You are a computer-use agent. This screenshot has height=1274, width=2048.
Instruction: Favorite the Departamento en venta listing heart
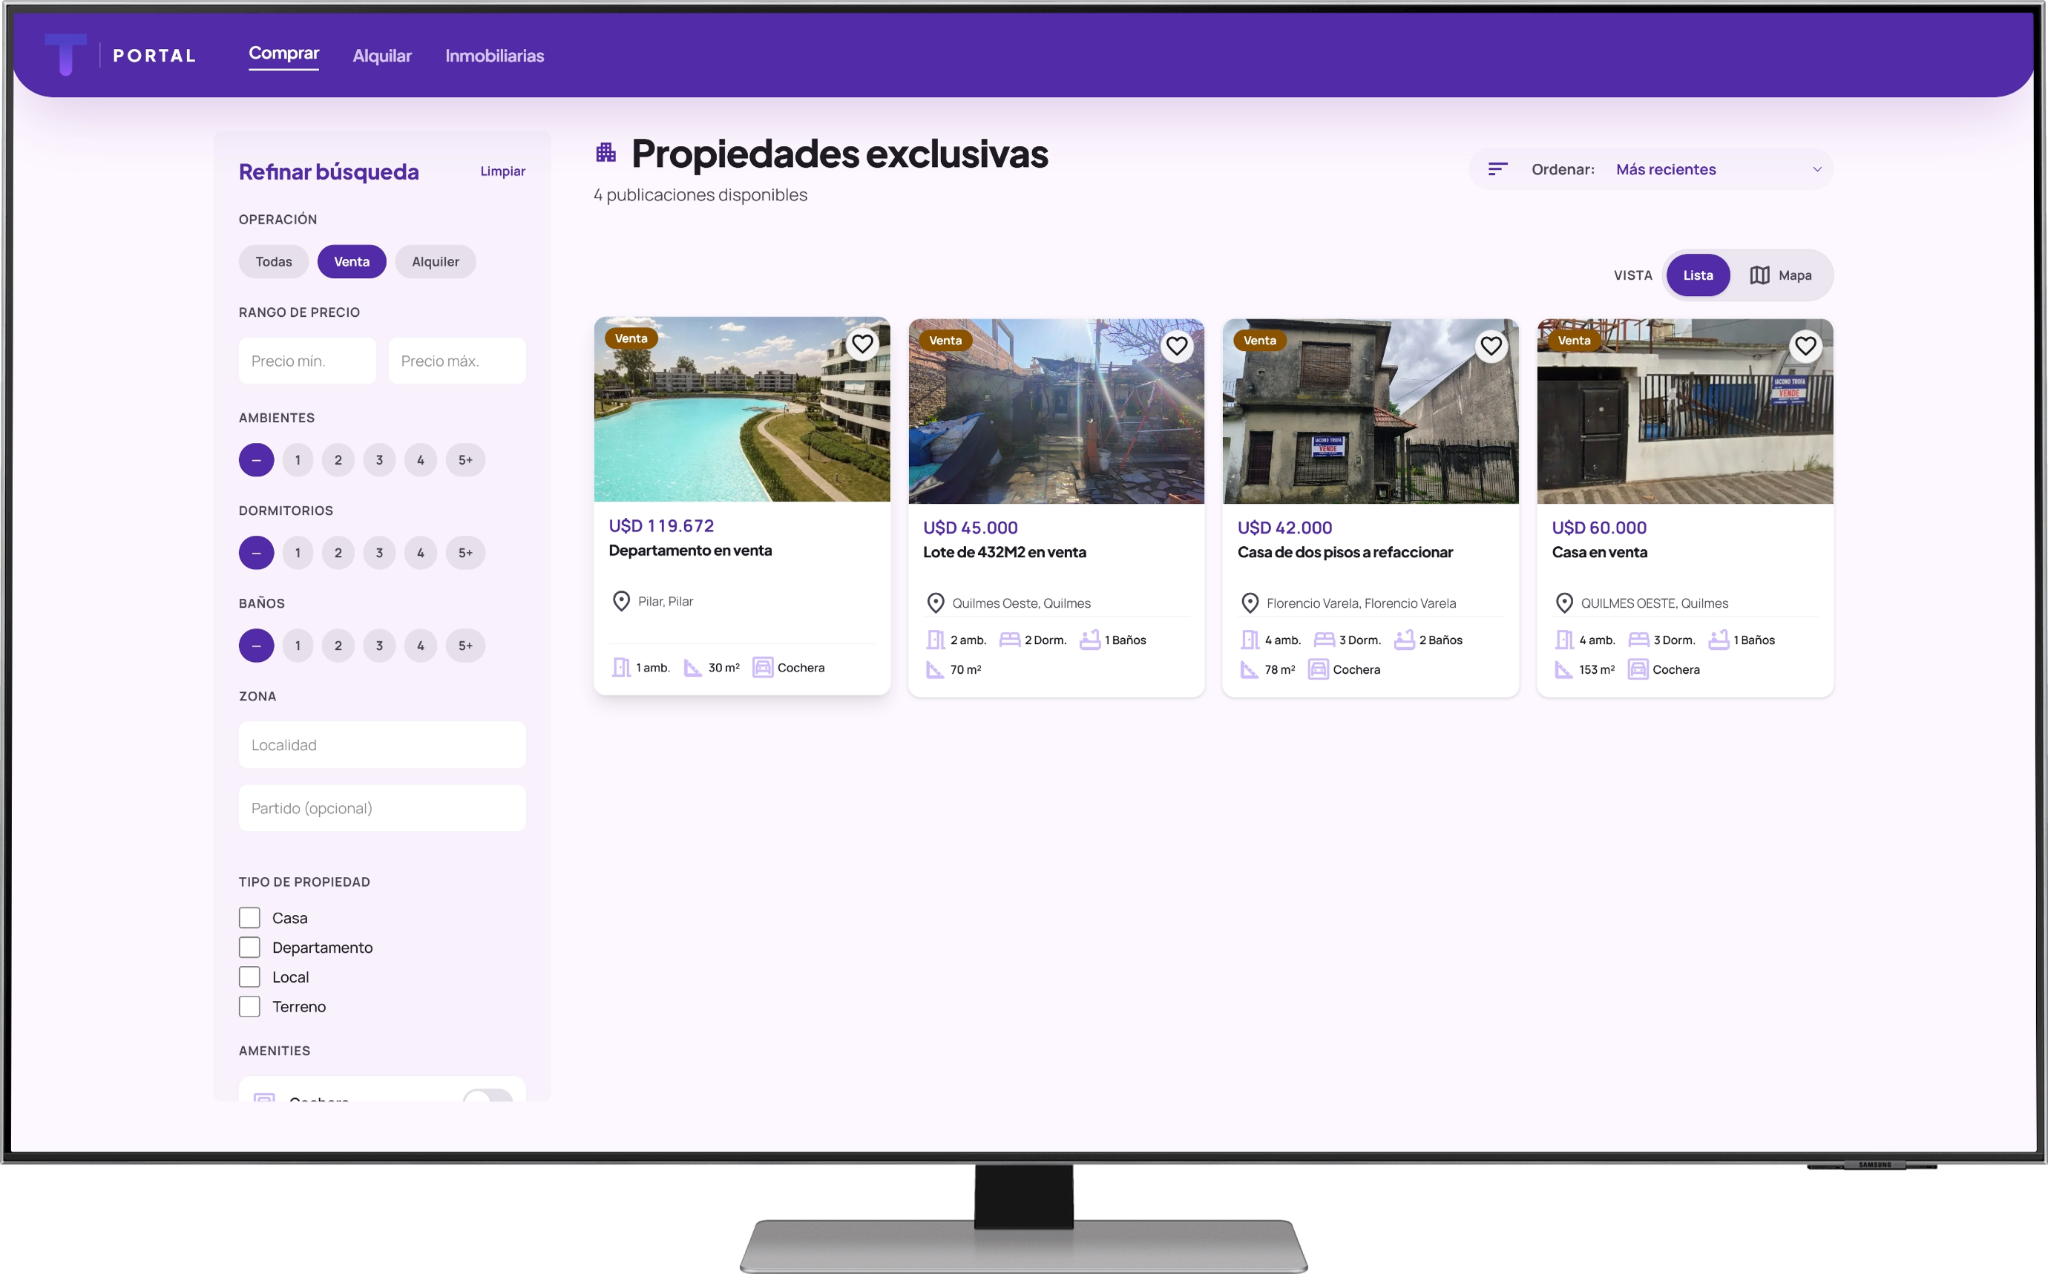click(862, 344)
